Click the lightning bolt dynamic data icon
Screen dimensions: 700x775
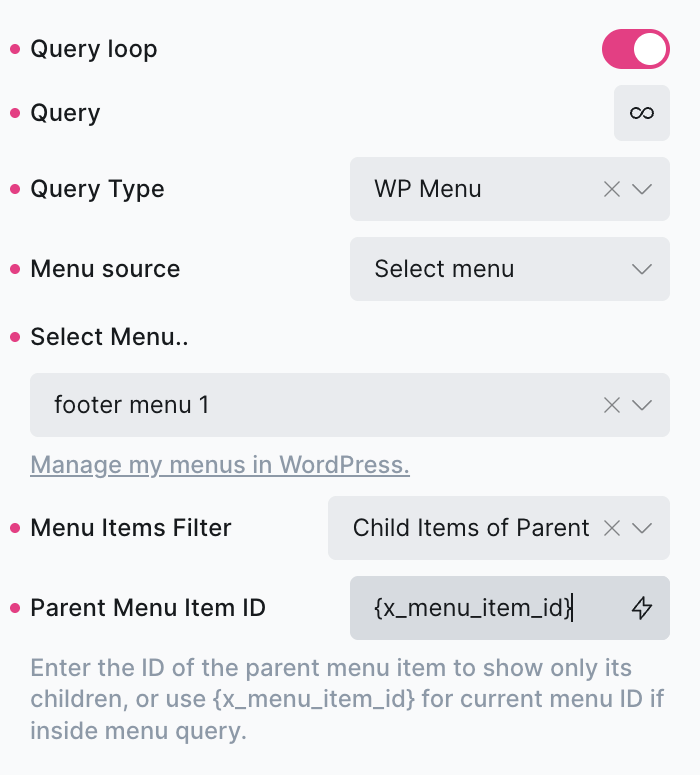click(x=642, y=607)
